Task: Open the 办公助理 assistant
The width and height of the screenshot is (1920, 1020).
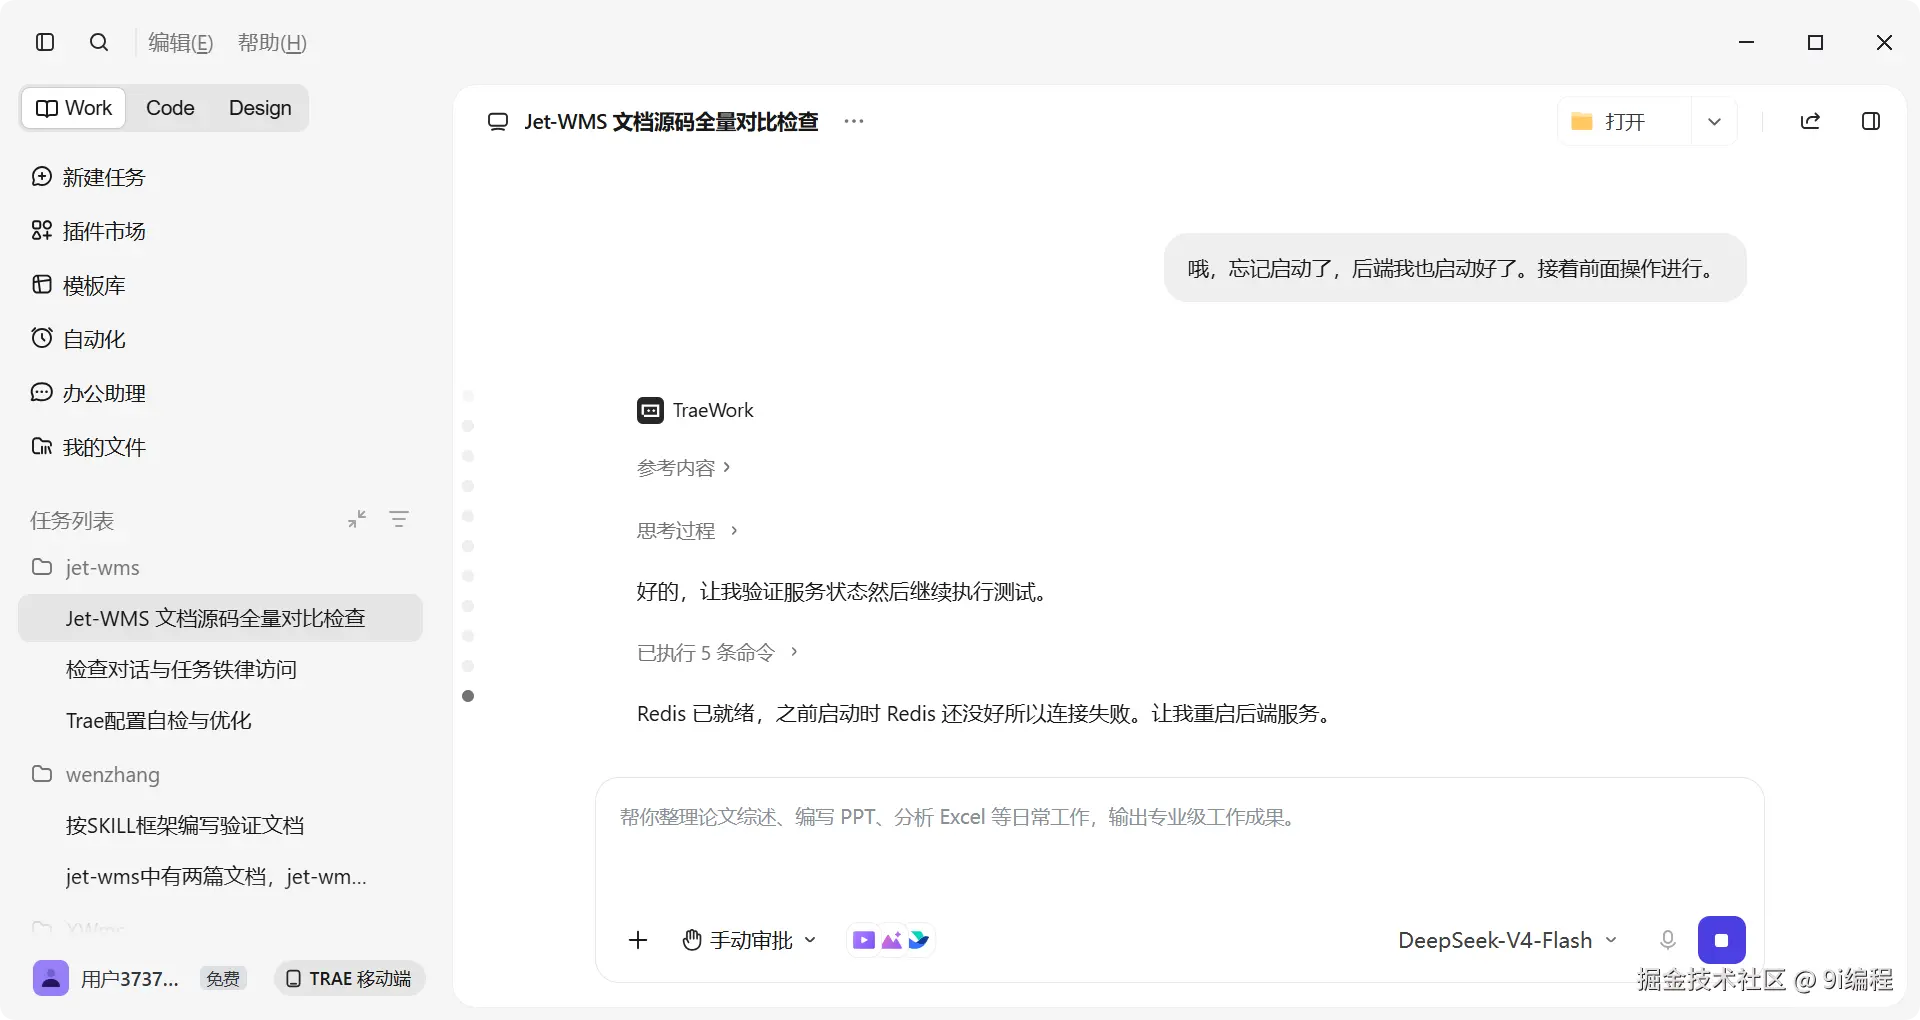Action: [89, 393]
